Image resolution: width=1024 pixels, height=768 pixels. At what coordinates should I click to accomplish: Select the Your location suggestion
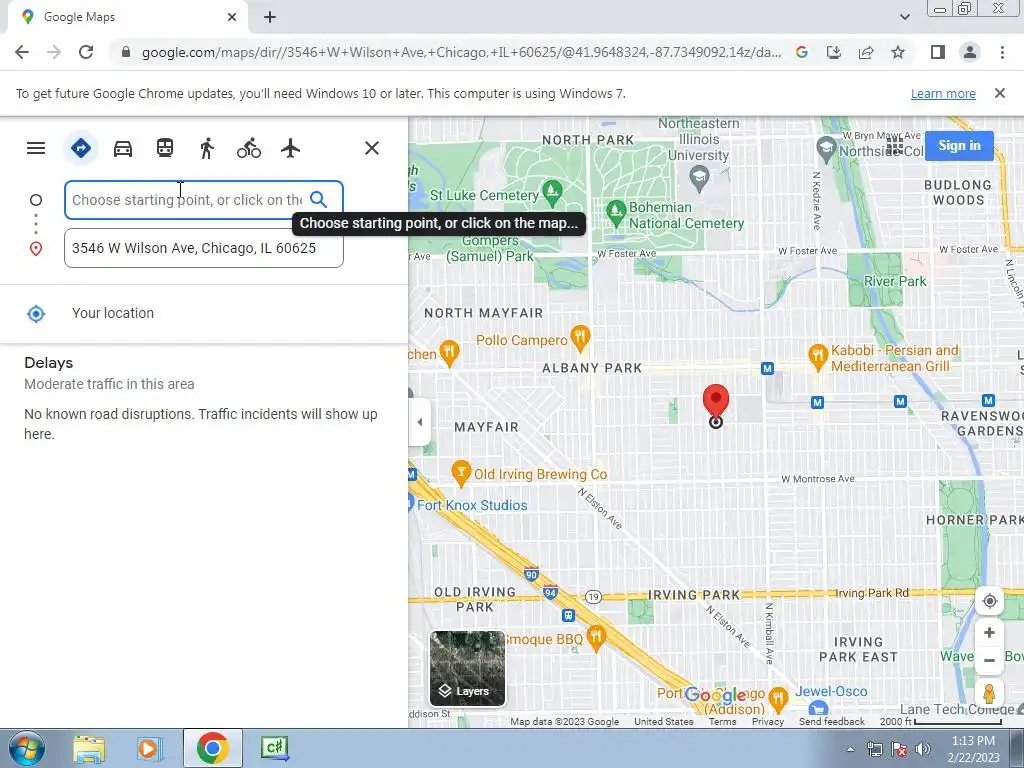point(204,313)
